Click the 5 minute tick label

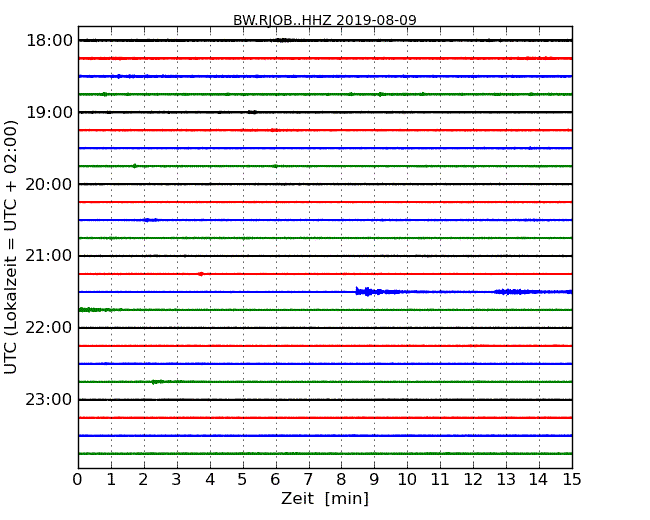[243, 480]
